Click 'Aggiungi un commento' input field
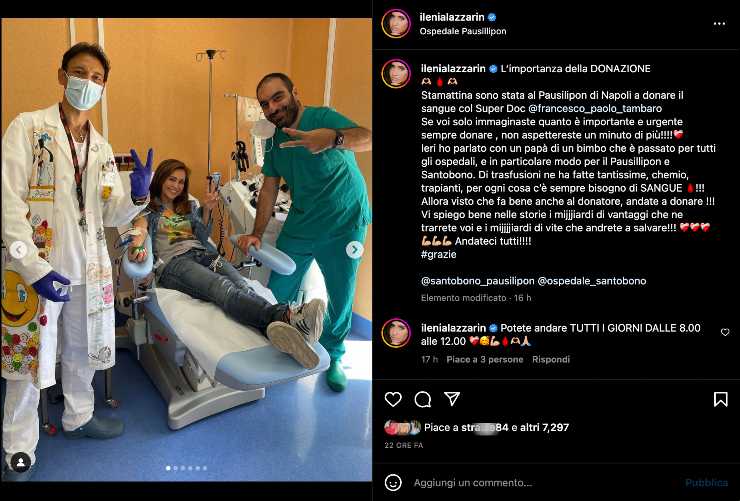Image resolution: width=740 pixels, height=501 pixels. click(x=473, y=483)
